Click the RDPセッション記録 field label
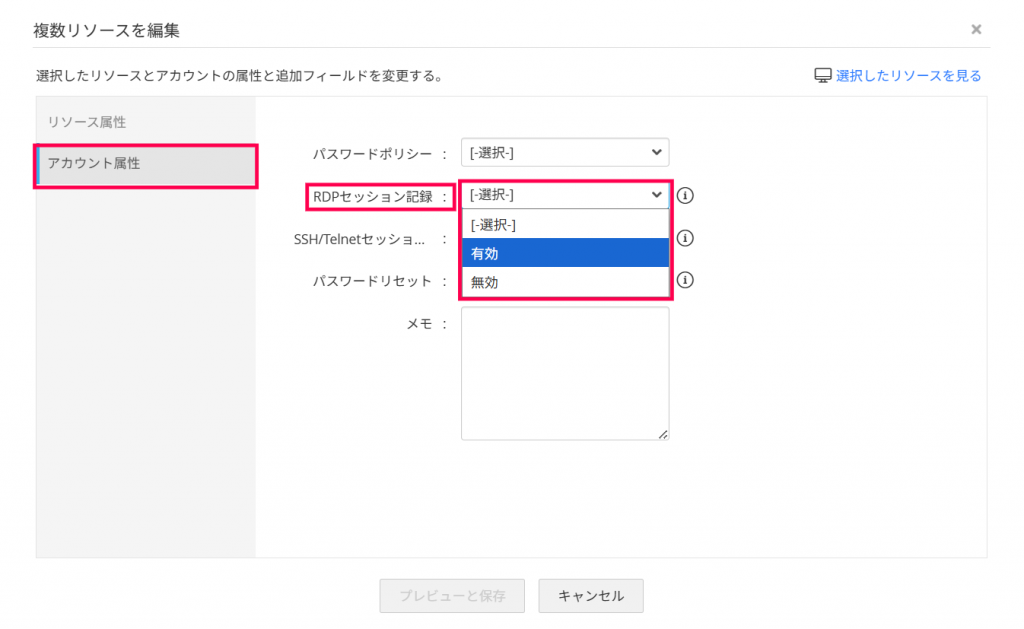Screen dimensions: 1024x629 [373, 197]
